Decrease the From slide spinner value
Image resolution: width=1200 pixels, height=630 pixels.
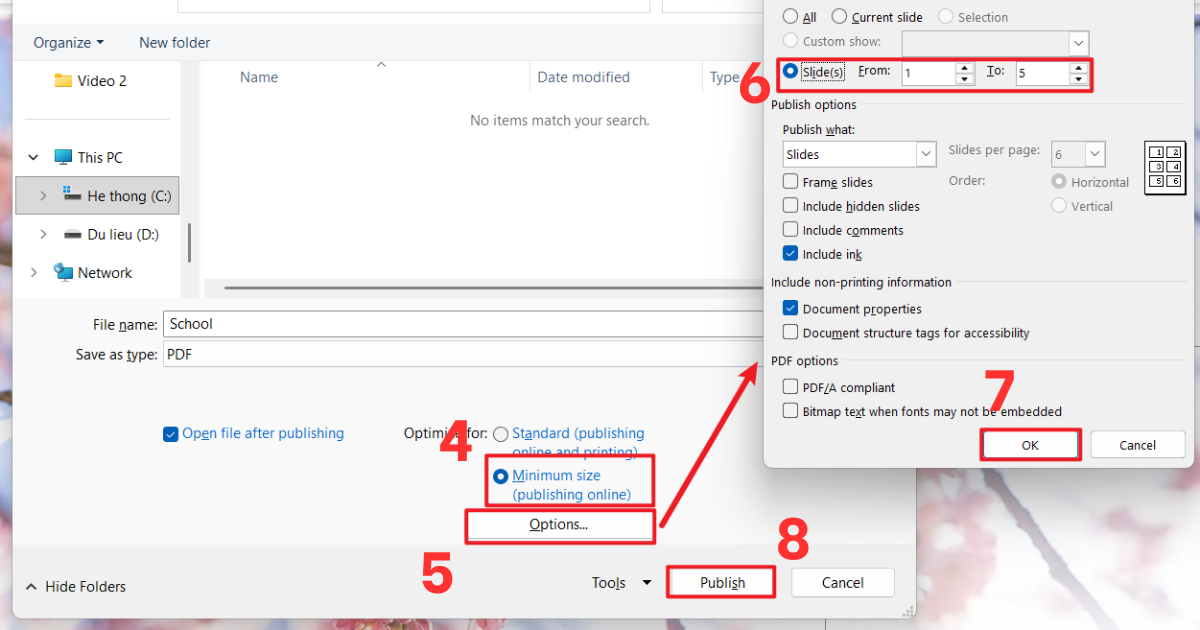pyautogui.click(x=965, y=79)
